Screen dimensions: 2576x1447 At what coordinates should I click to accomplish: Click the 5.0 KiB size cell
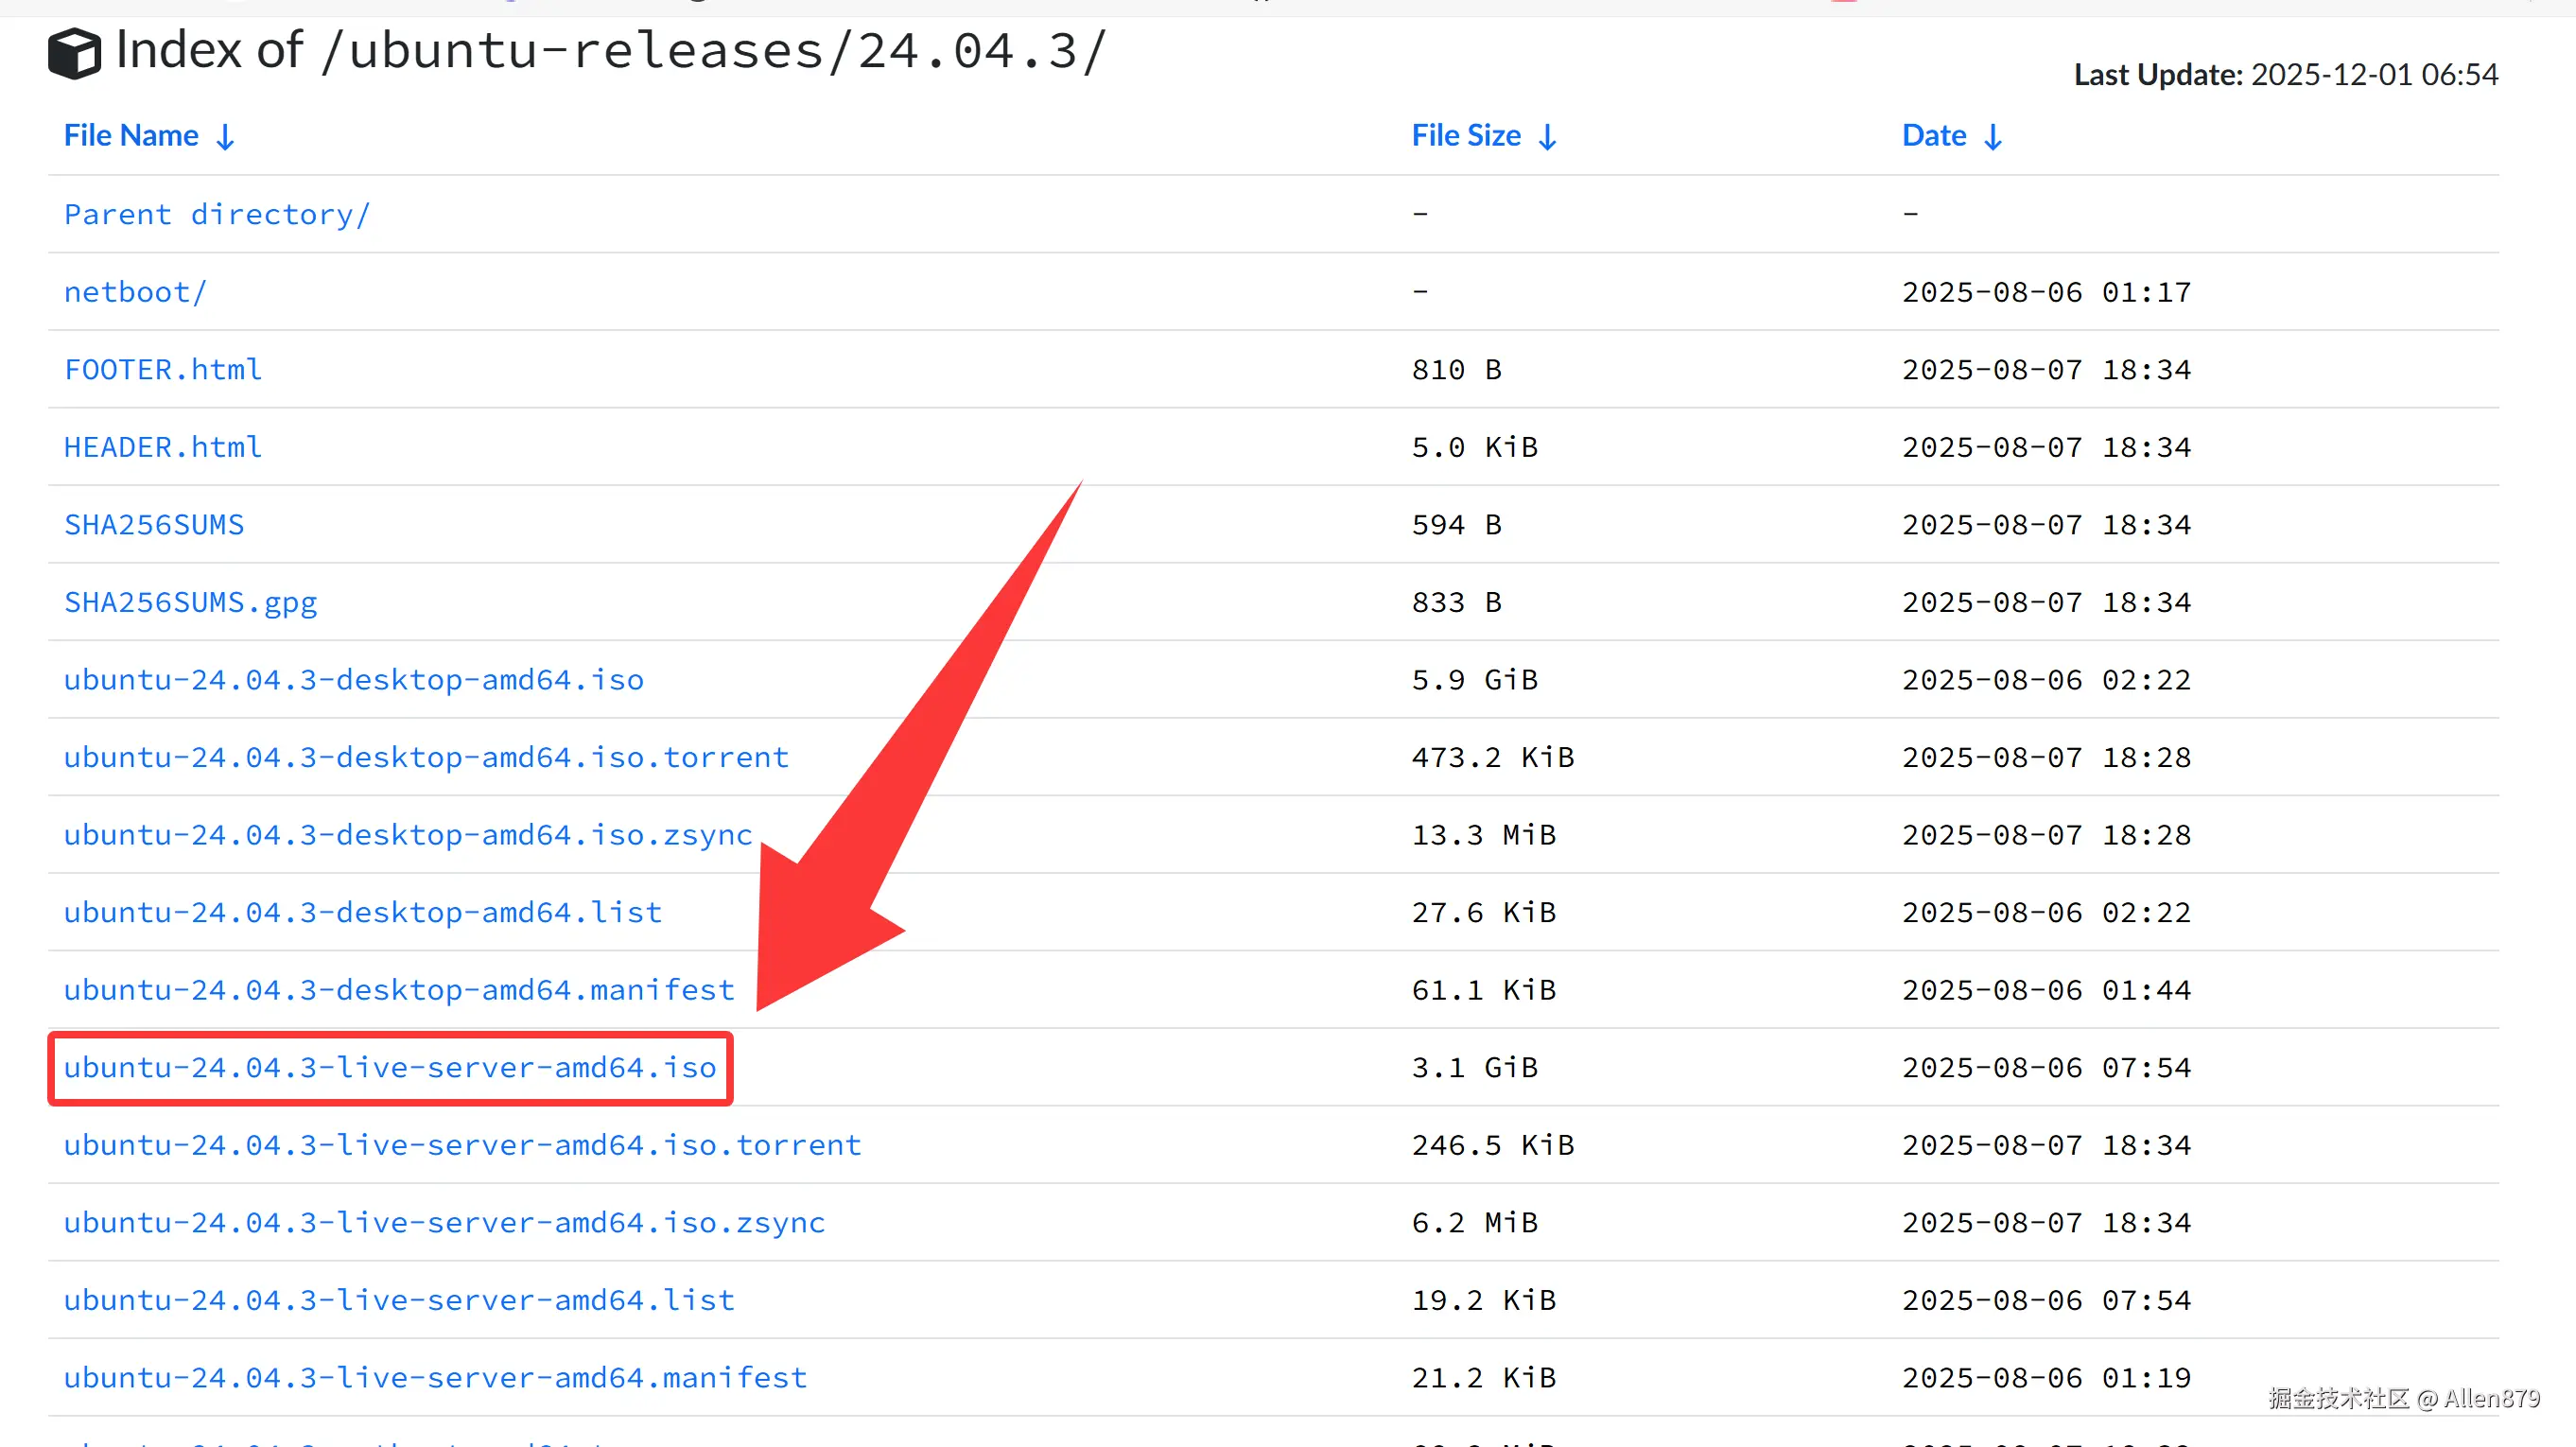tap(1475, 447)
